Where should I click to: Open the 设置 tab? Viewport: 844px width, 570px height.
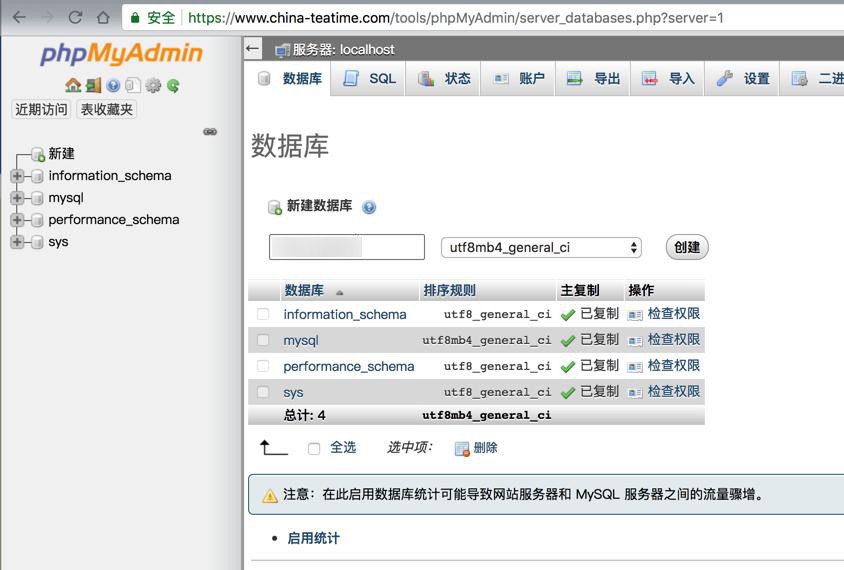point(743,79)
